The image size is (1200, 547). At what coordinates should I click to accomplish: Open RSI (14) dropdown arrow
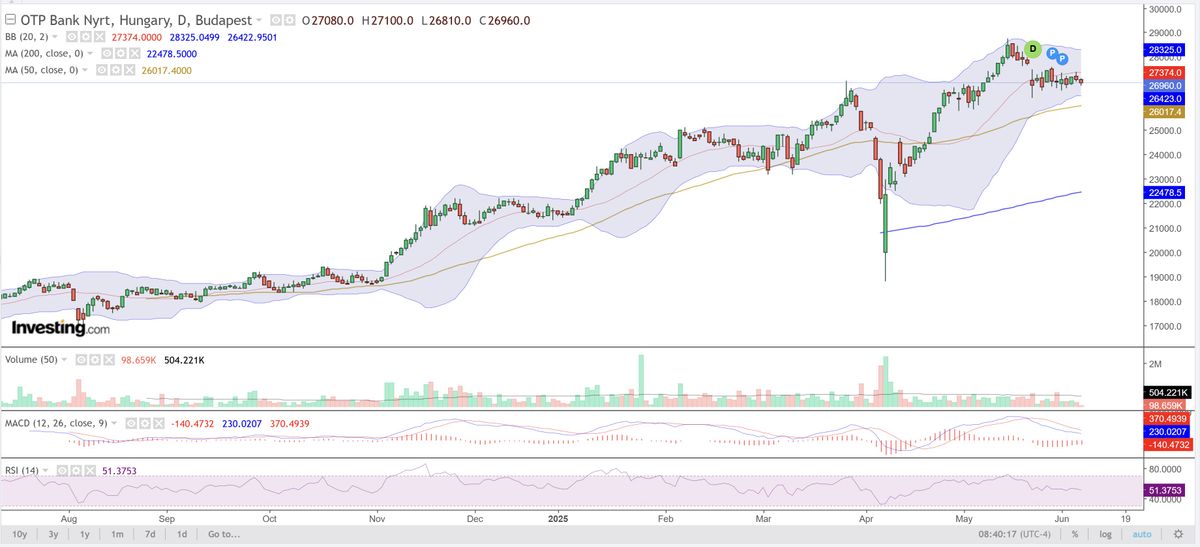pyautogui.click(x=45, y=471)
